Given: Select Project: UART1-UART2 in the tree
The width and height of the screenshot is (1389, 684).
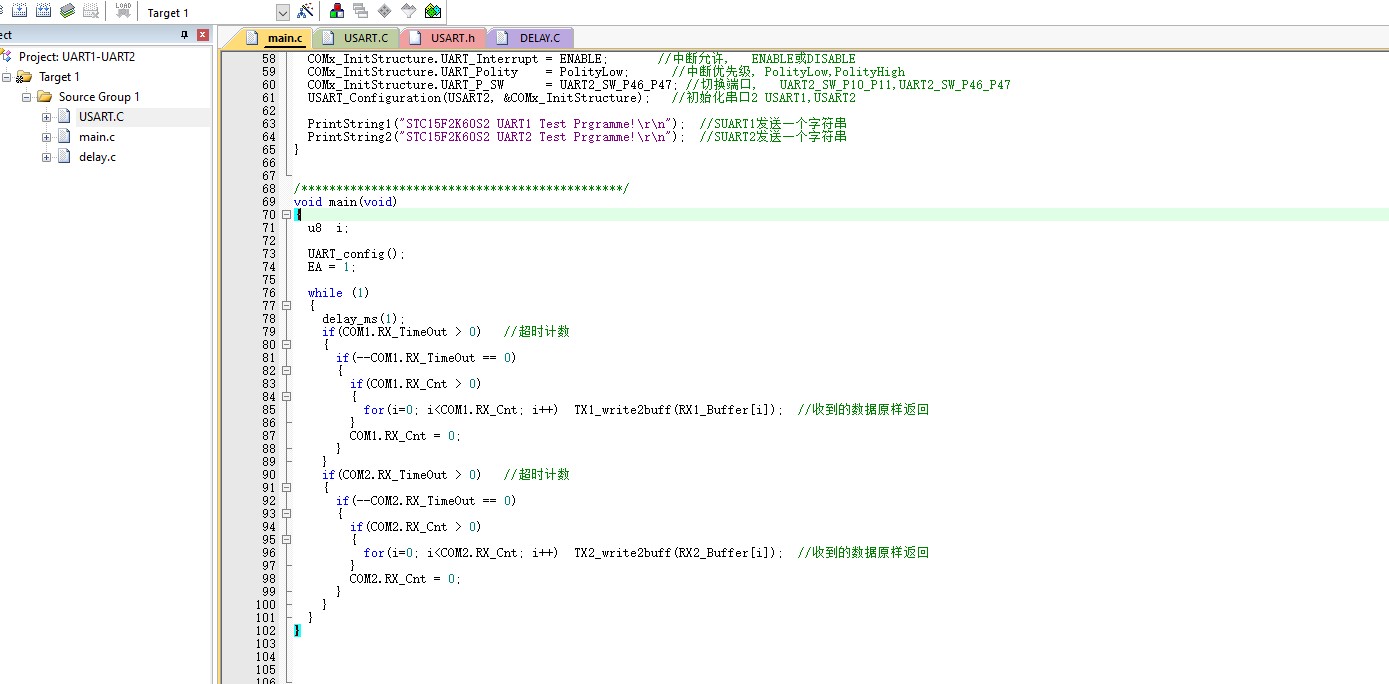Looking at the screenshot, I should pos(77,57).
